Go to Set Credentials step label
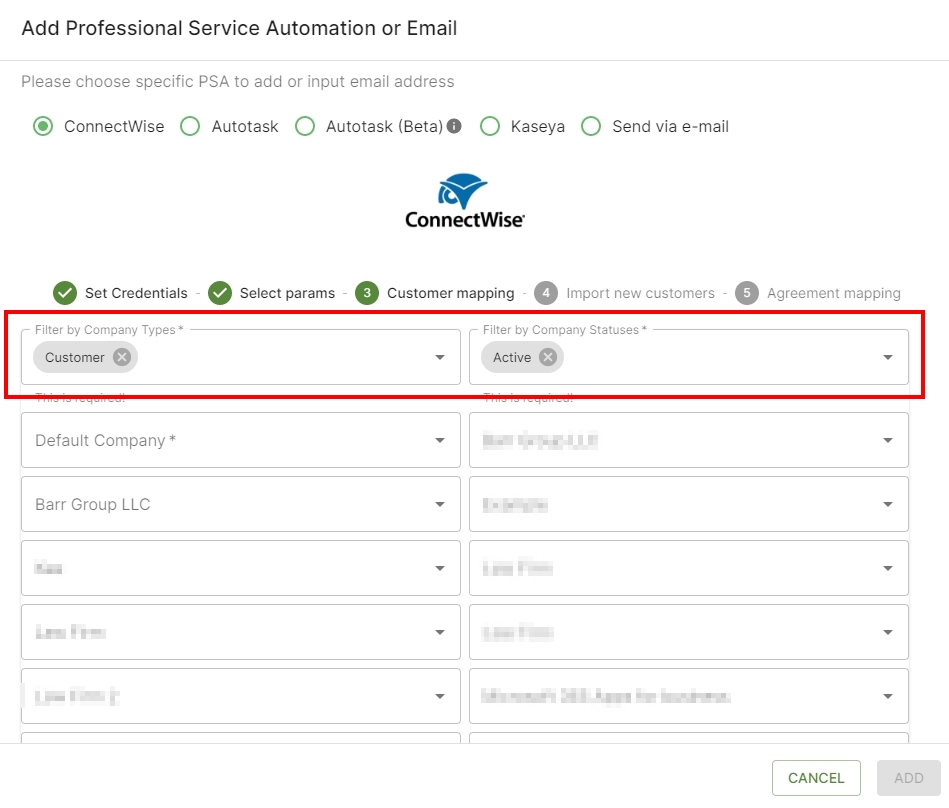This screenshot has width=949, height=808. click(136, 293)
